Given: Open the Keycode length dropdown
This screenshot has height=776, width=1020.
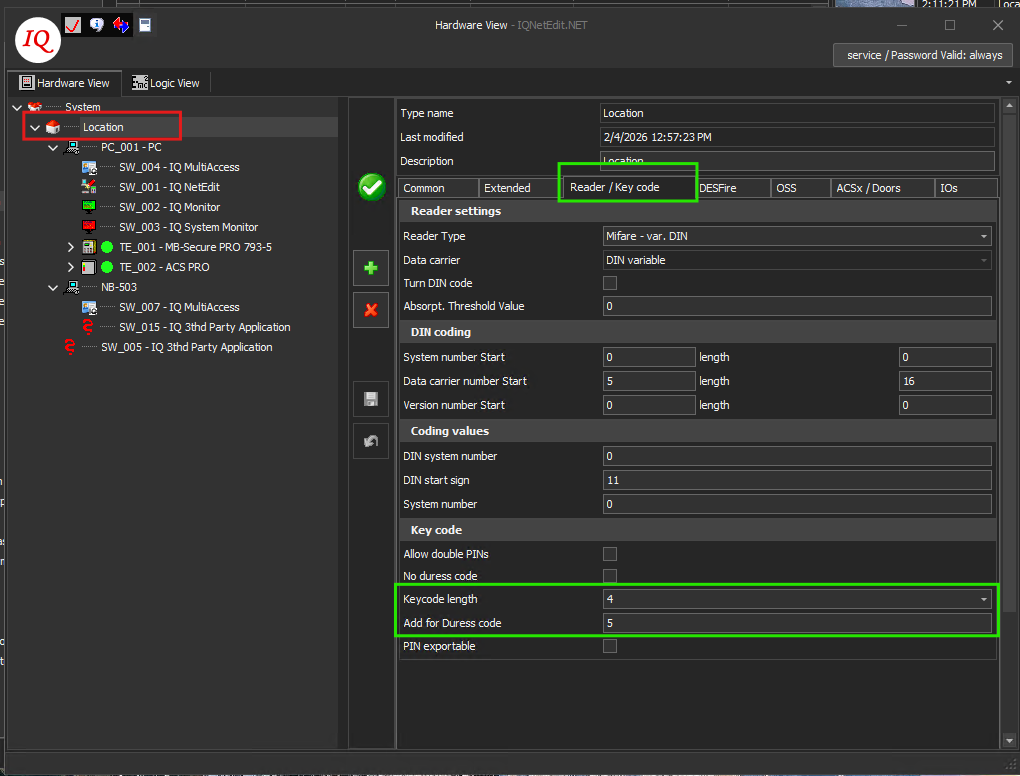Looking at the screenshot, I should (x=984, y=599).
